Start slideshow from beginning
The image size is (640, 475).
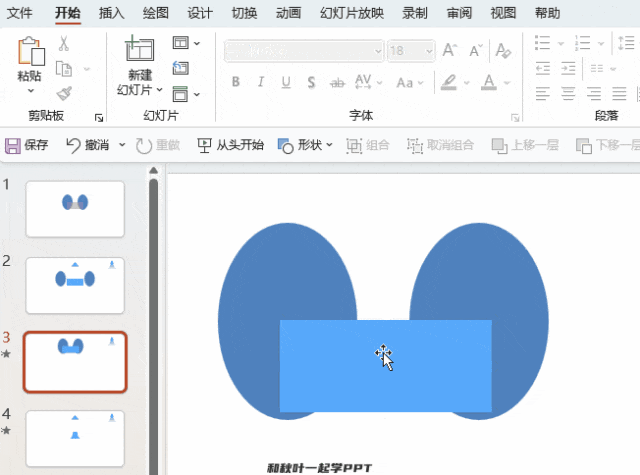(231, 145)
